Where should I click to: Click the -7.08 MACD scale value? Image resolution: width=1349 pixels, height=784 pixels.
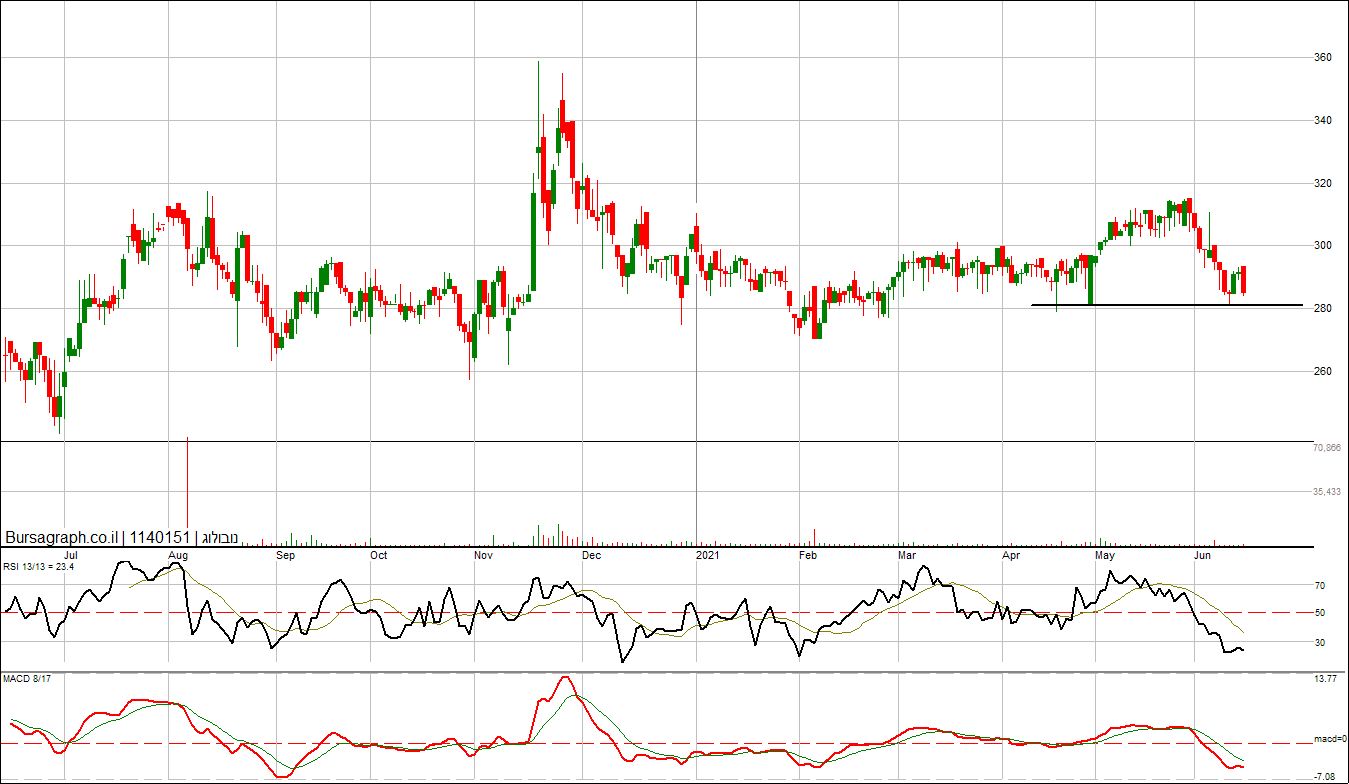(x=1323, y=776)
